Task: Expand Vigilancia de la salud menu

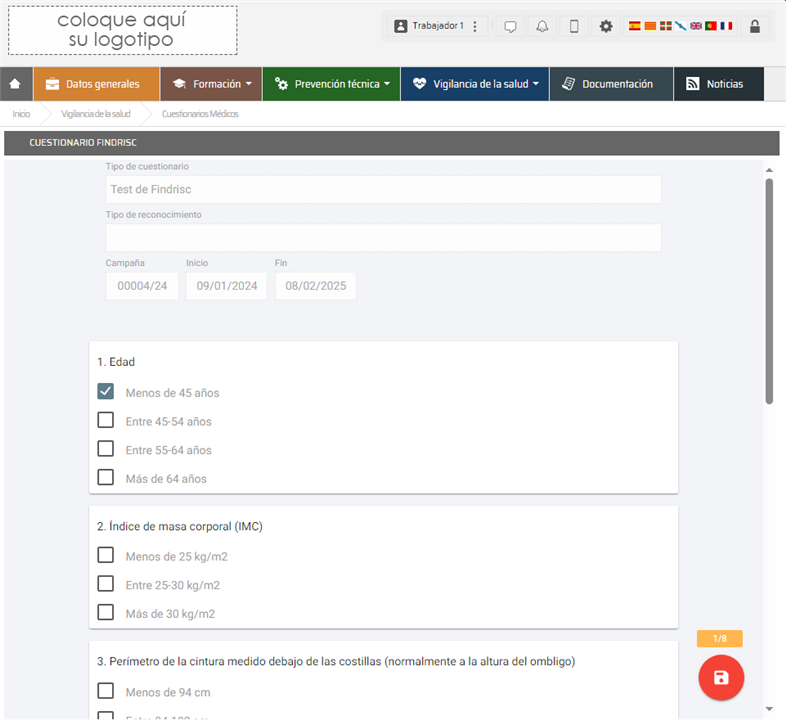Action: tap(475, 84)
